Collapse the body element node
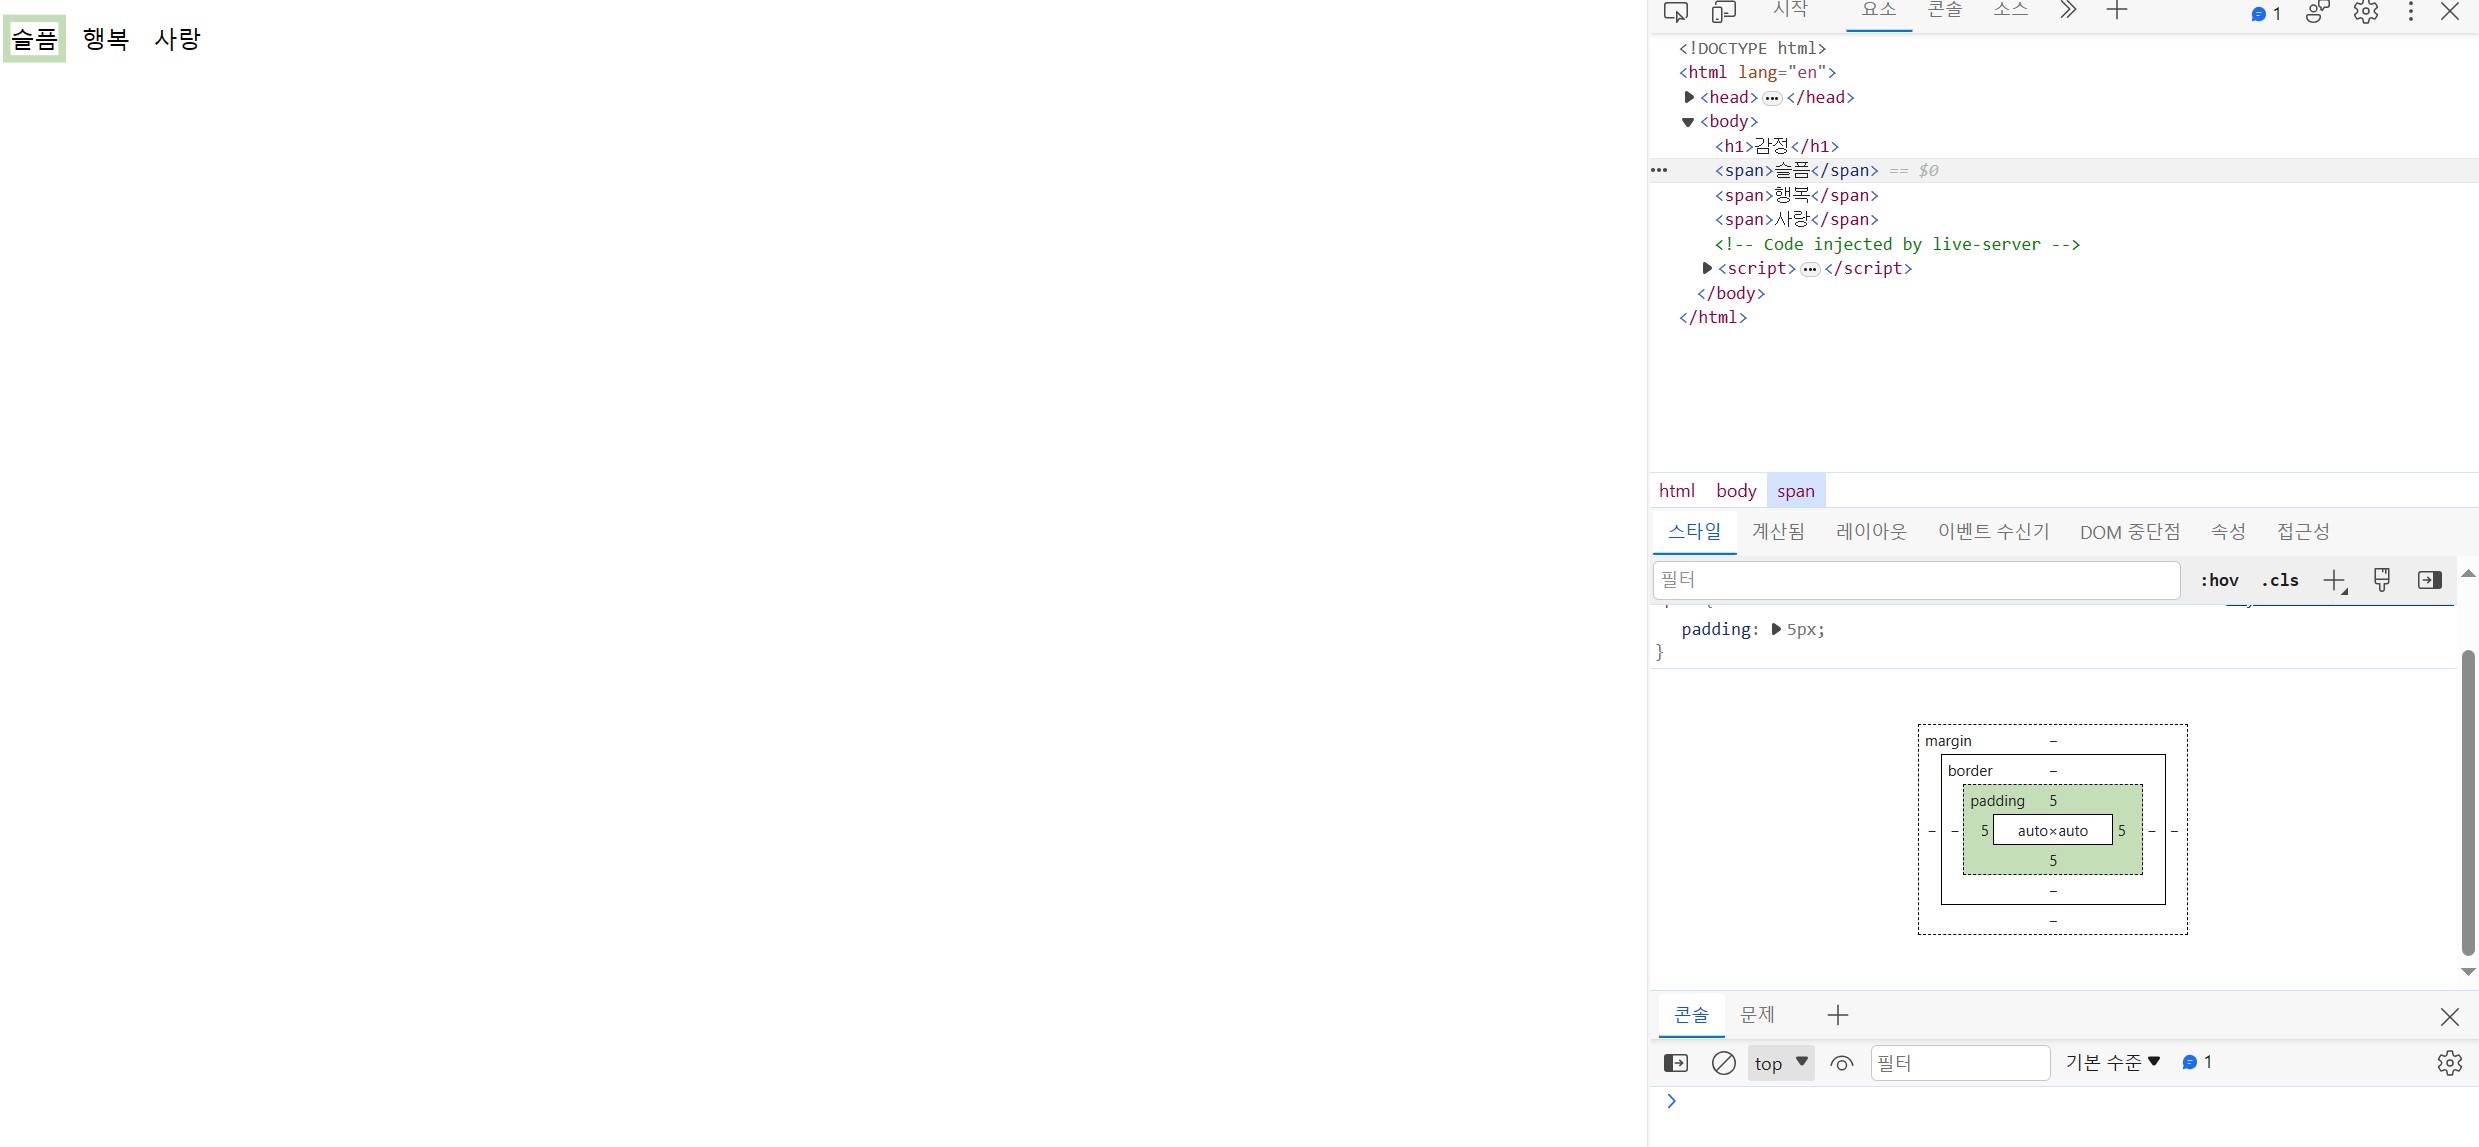 point(1688,122)
